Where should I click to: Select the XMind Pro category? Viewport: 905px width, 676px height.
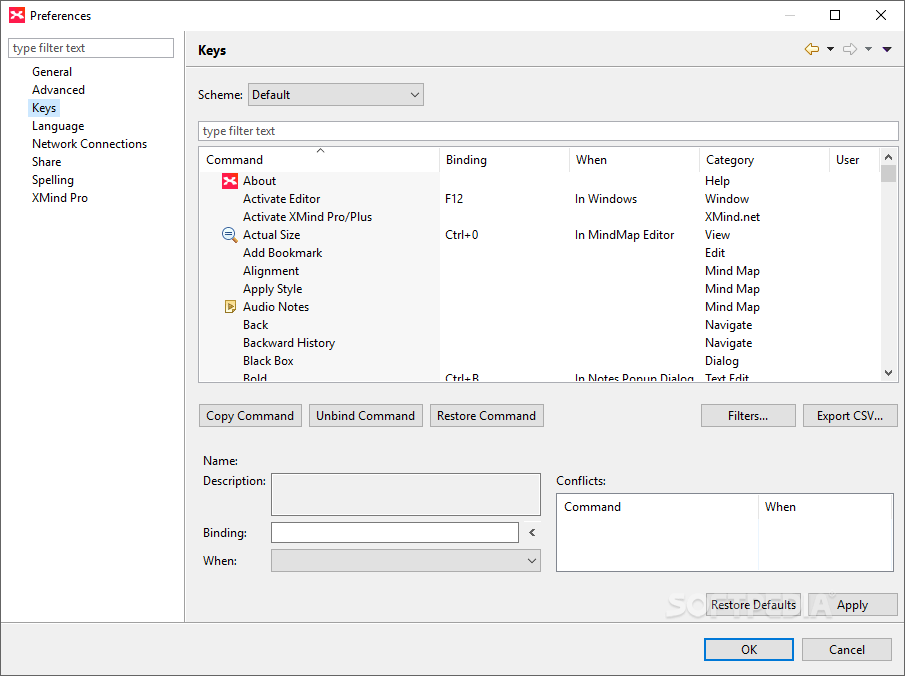coord(58,197)
